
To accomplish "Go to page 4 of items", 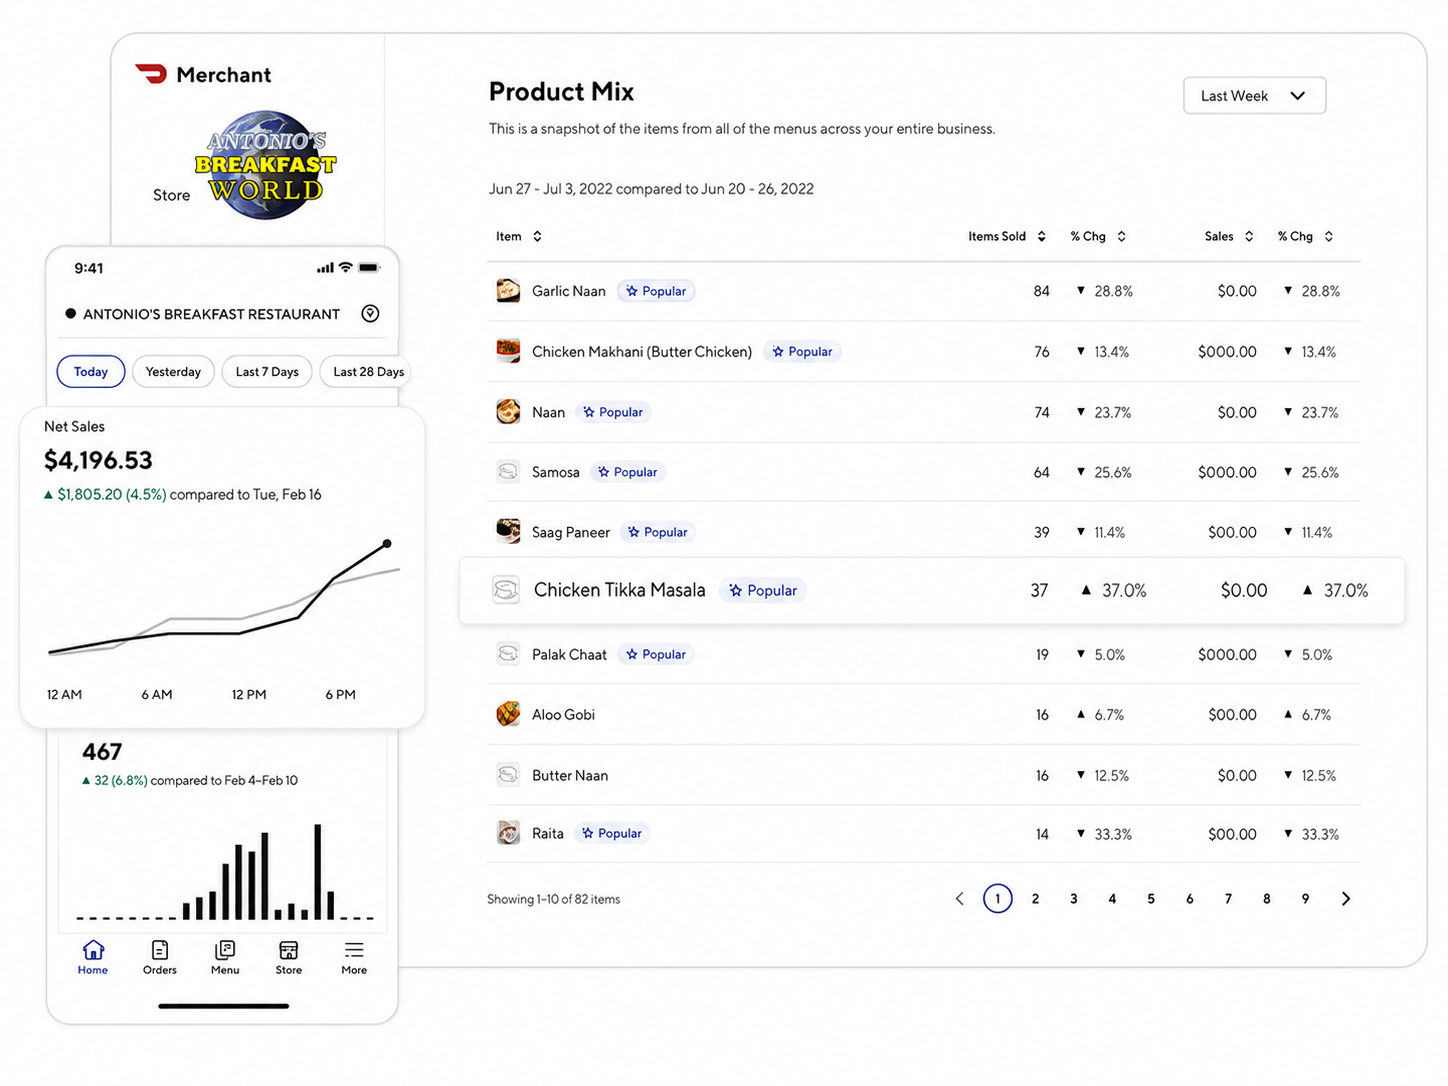I will pyautogui.click(x=1112, y=899).
